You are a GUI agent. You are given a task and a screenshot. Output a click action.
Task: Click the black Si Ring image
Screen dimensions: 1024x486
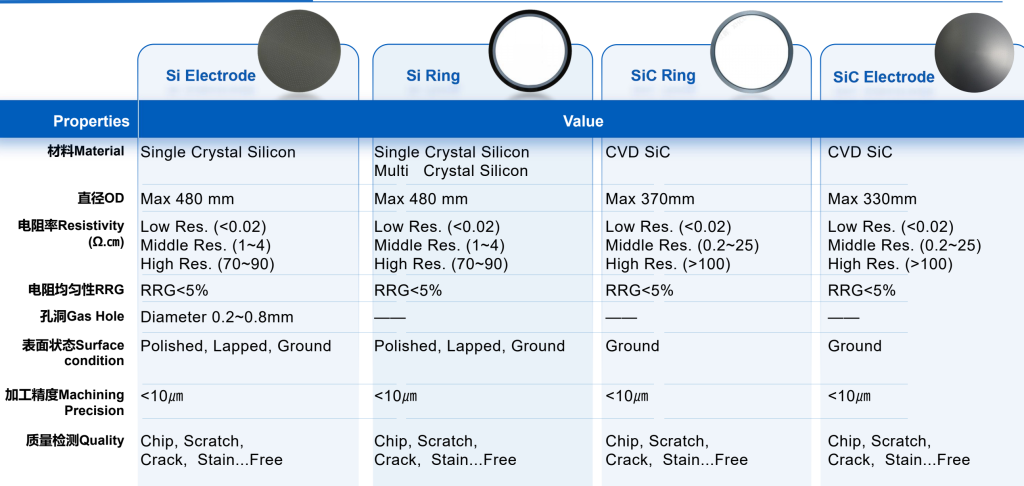[x=530, y=52]
